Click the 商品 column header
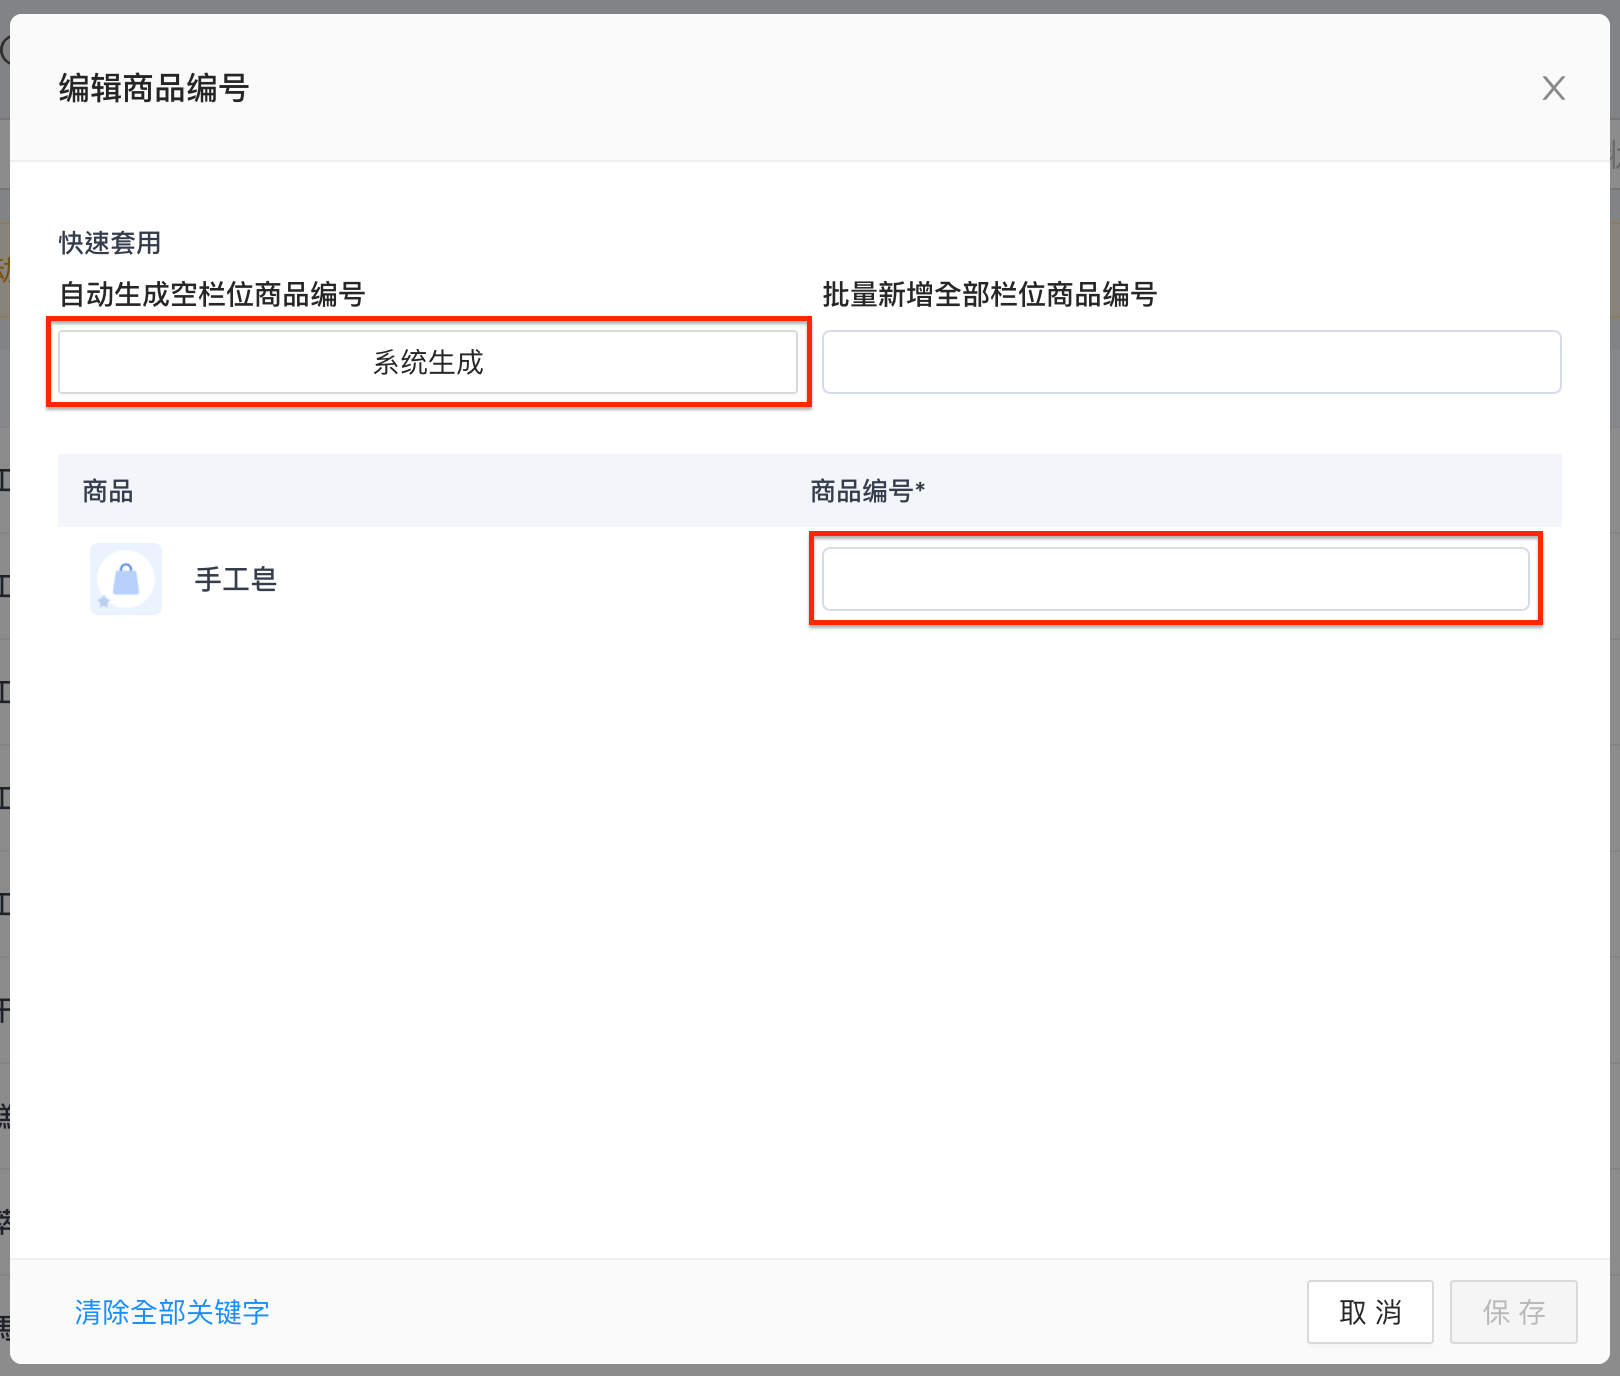 point(108,491)
